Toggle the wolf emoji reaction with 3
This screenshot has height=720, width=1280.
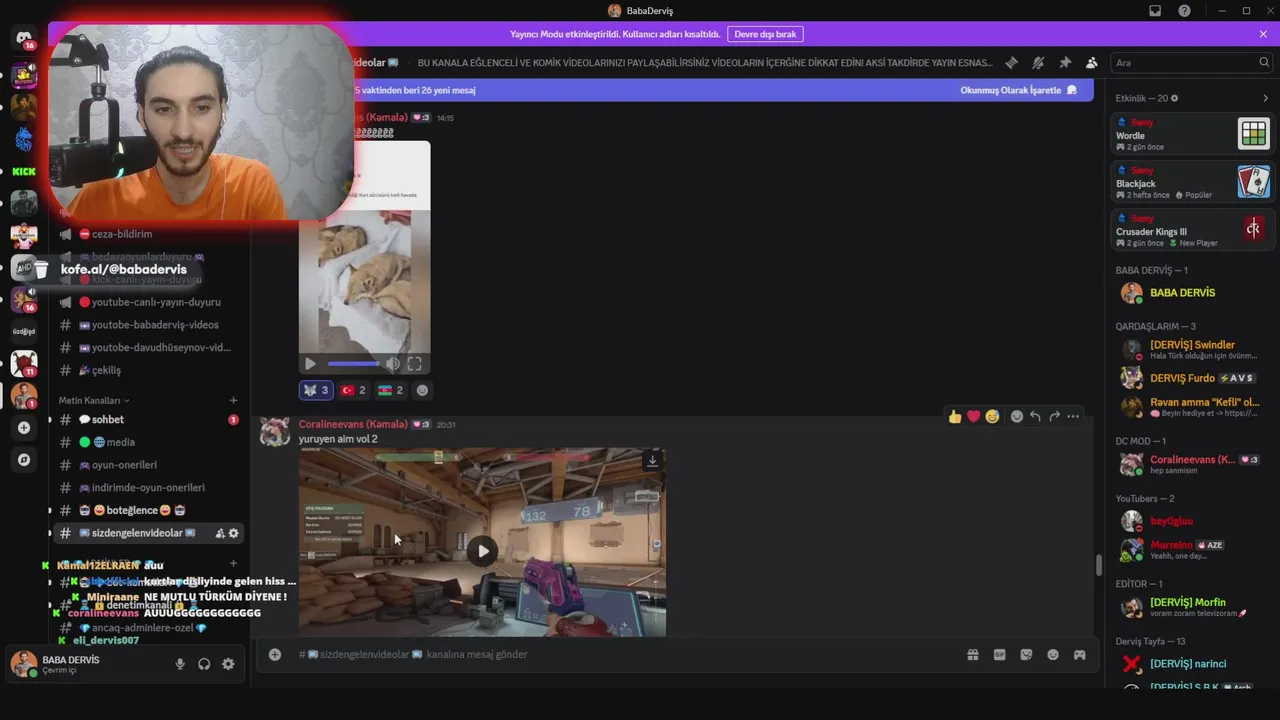tap(316, 390)
